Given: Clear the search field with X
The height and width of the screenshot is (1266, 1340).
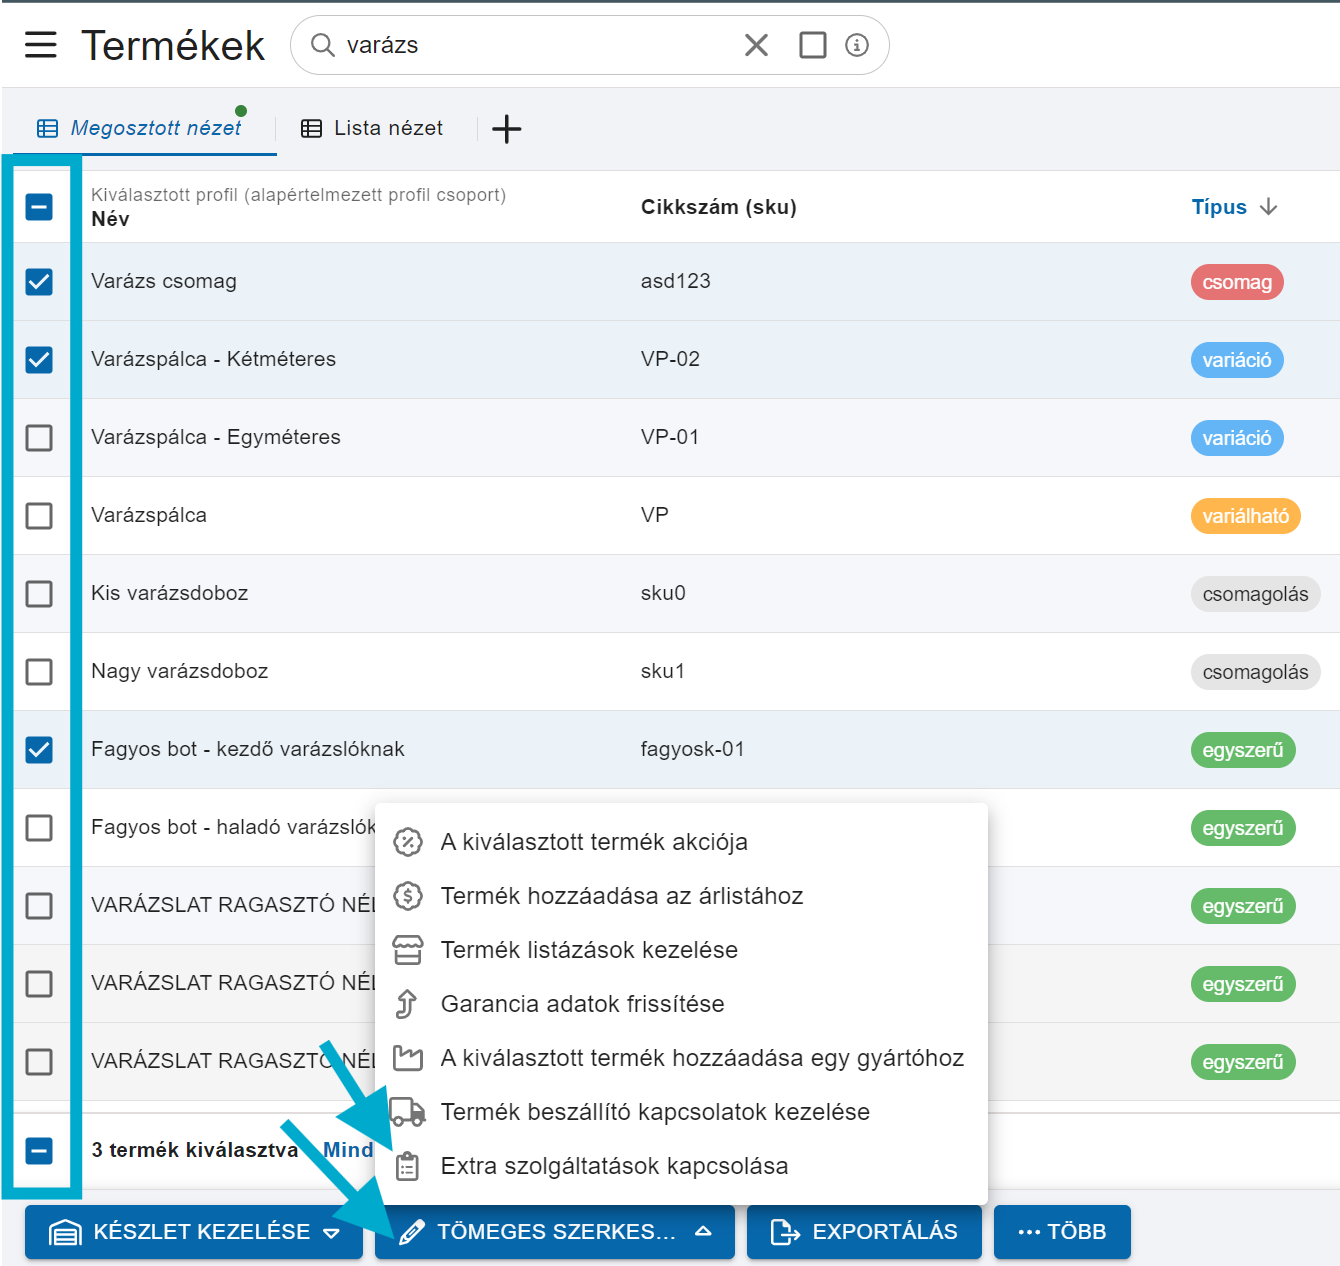Looking at the screenshot, I should [757, 45].
